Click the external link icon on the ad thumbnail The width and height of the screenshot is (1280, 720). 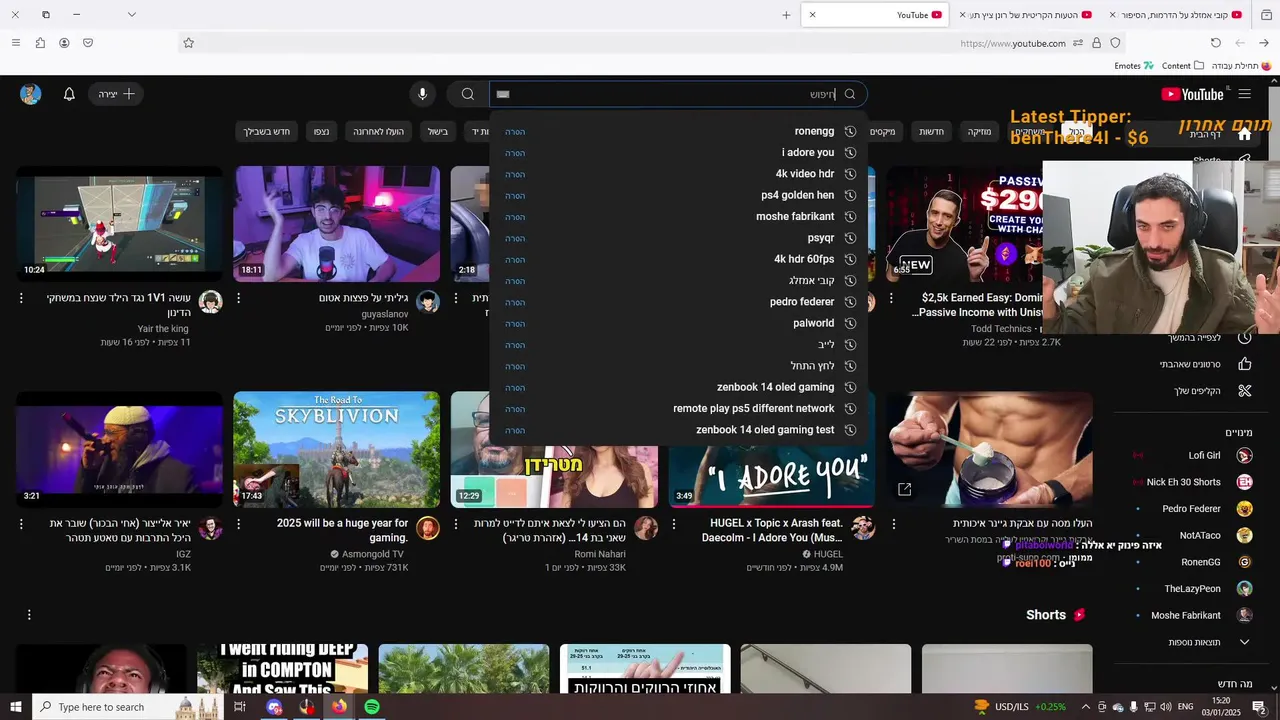(x=904, y=489)
